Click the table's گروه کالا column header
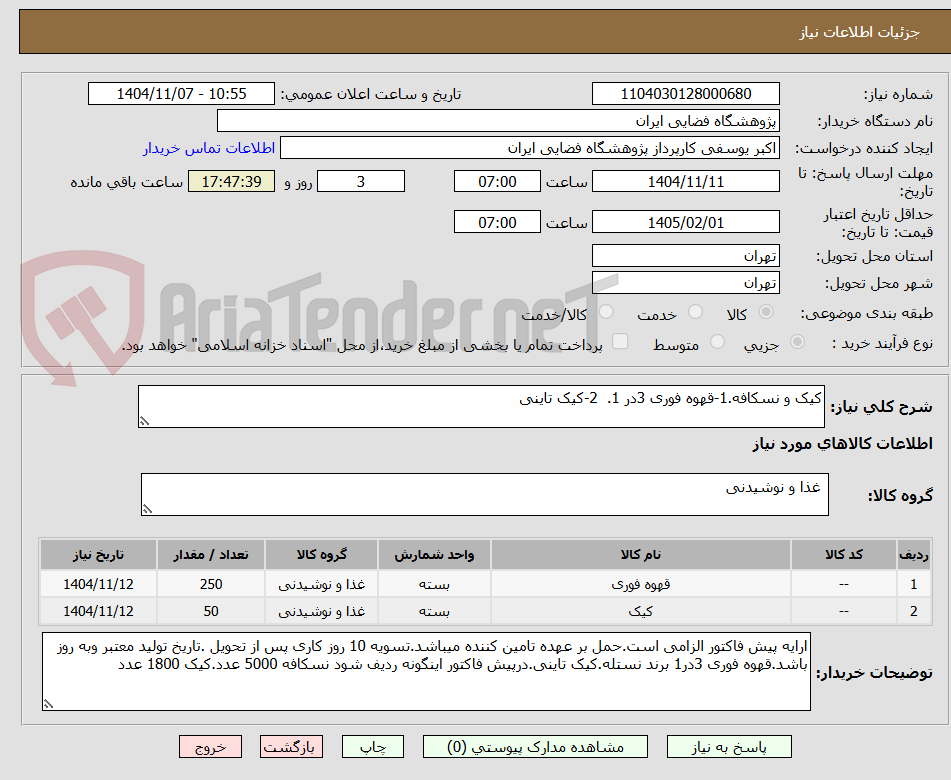 pos(321,554)
